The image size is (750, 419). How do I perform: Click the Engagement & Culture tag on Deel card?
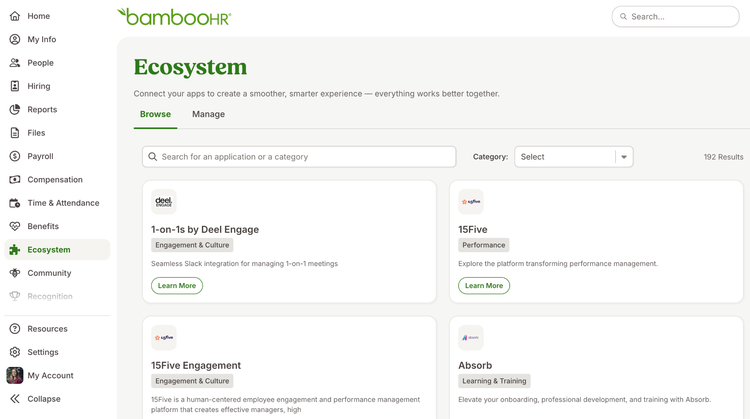coord(192,245)
